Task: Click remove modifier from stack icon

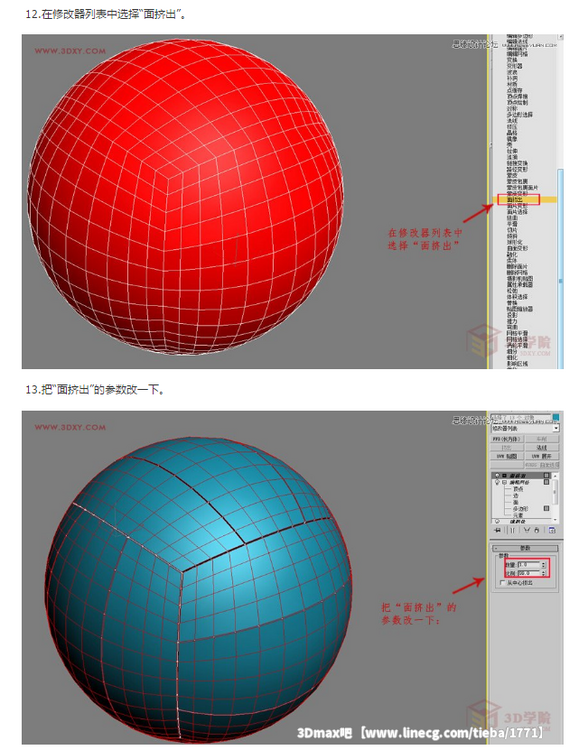Action: click(x=536, y=530)
